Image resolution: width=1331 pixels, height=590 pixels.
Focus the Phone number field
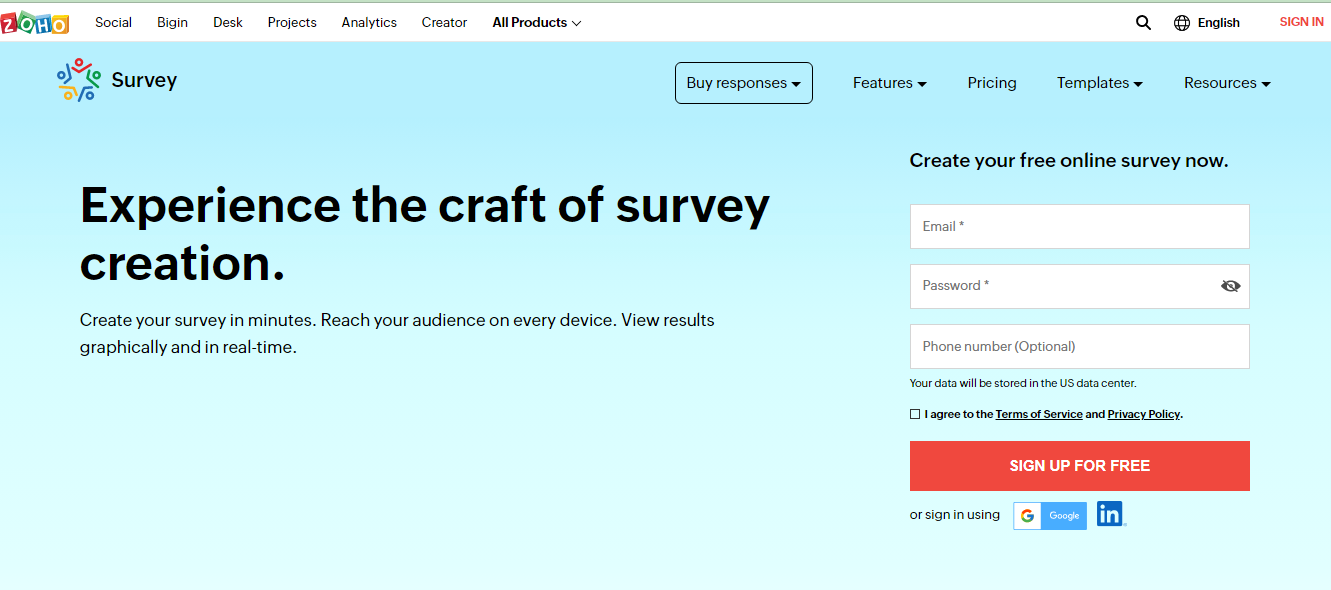(x=1080, y=346)
